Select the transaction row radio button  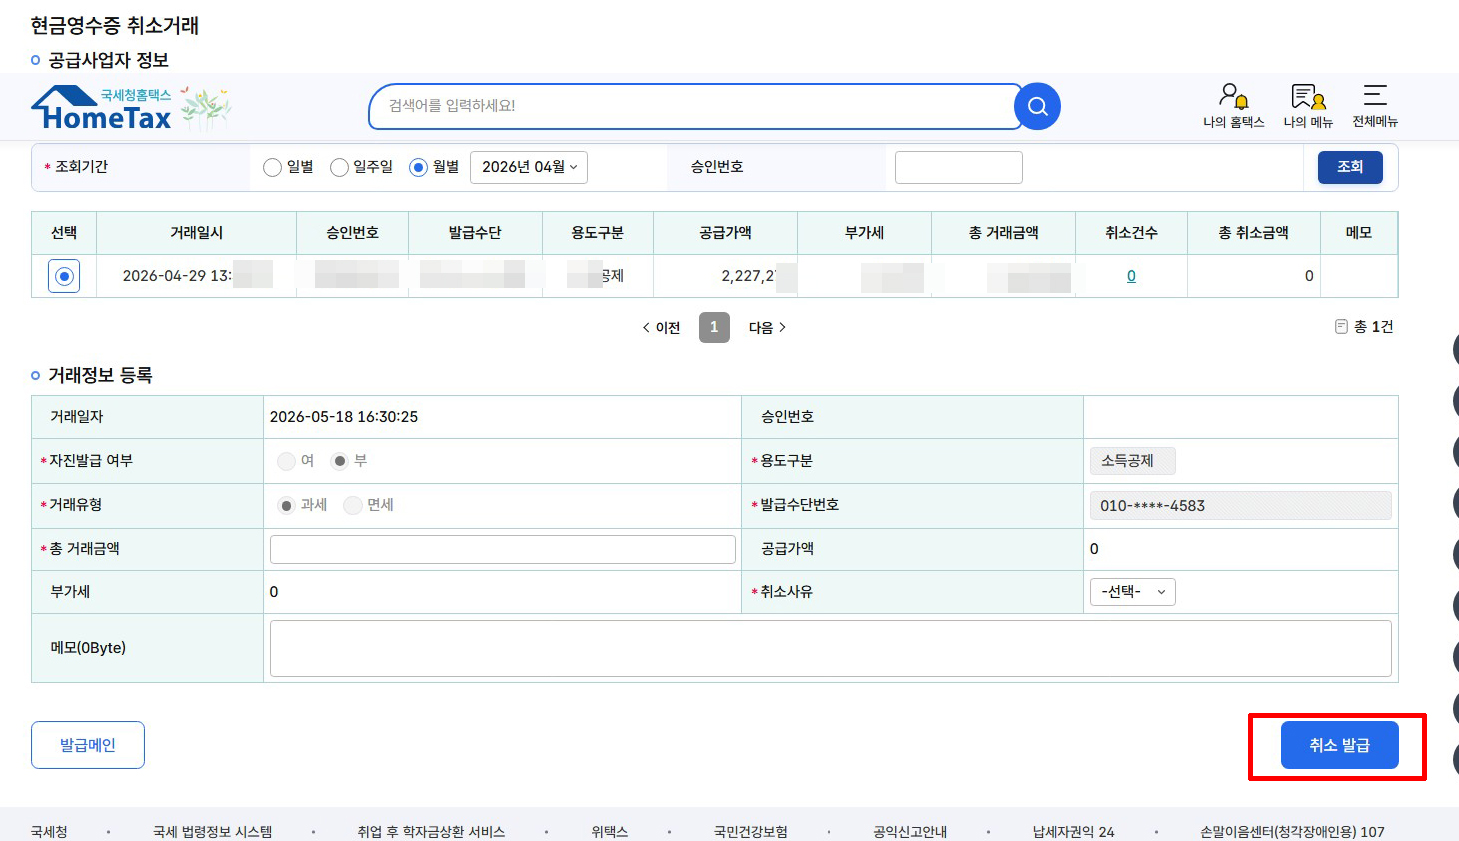click(x=65, y=276)
